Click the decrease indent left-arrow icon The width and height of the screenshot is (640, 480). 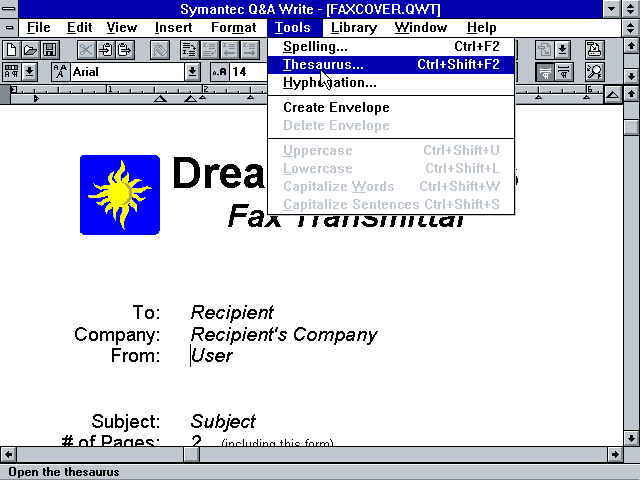229,50
